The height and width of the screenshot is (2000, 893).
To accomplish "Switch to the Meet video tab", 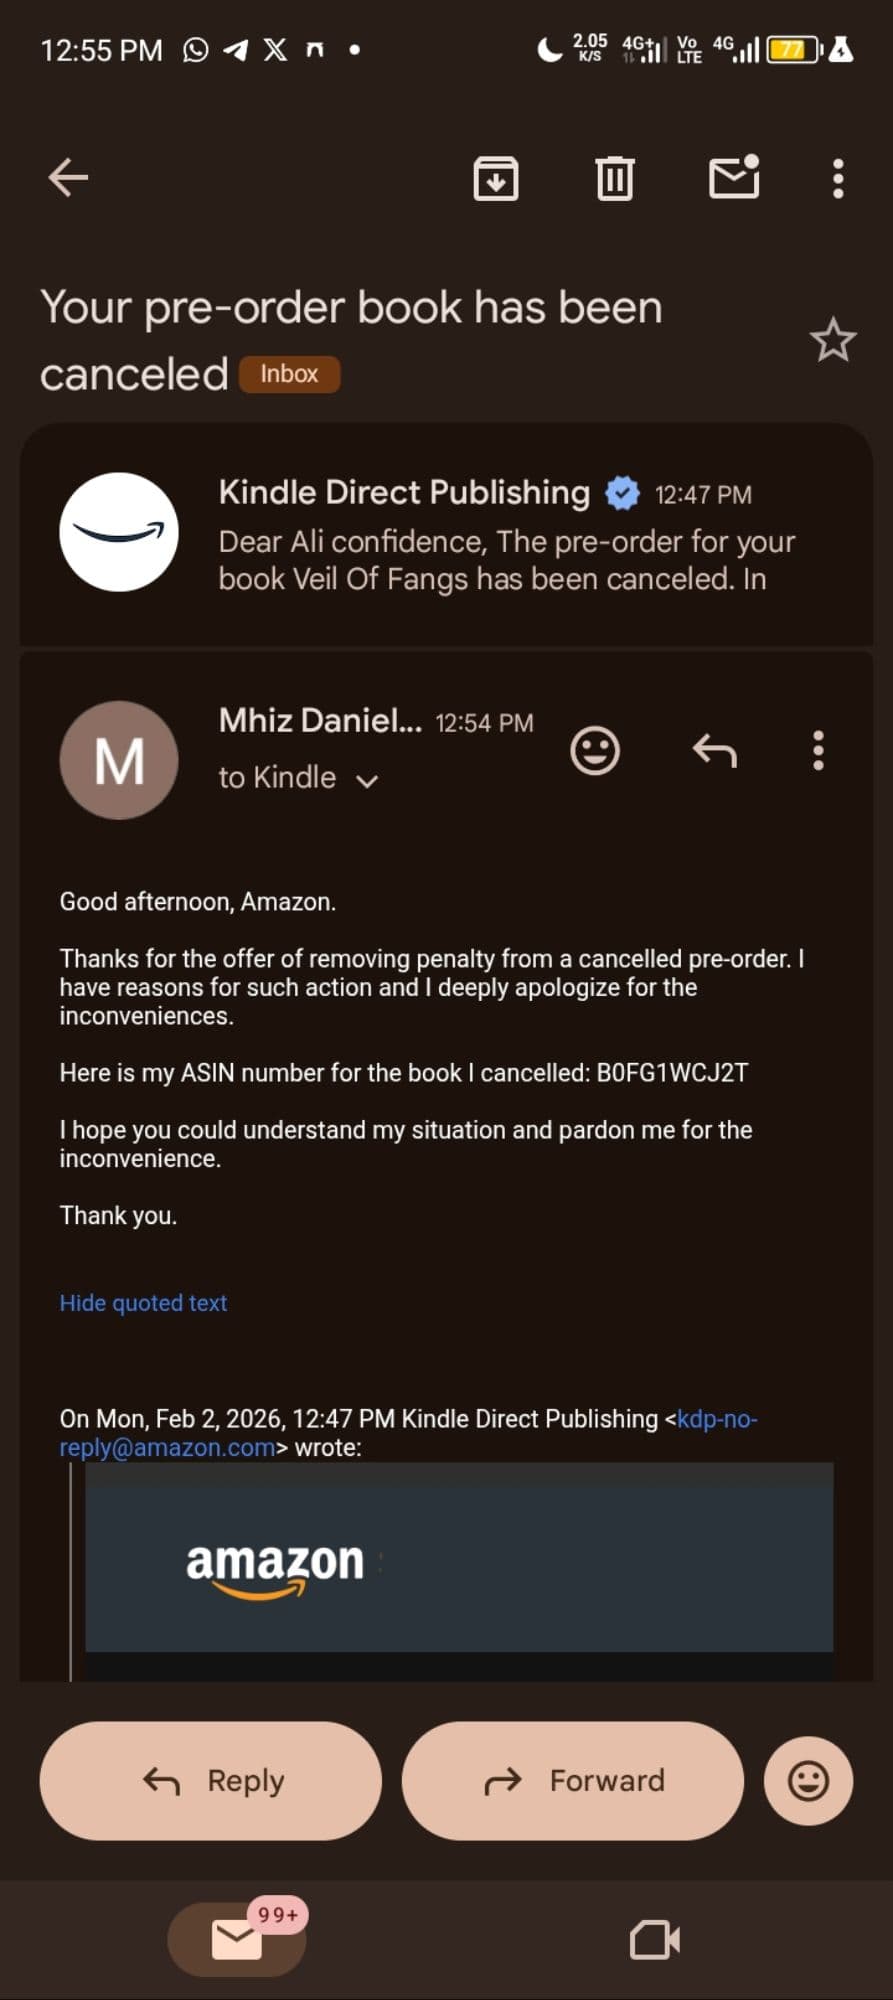I will point(655,1941).
